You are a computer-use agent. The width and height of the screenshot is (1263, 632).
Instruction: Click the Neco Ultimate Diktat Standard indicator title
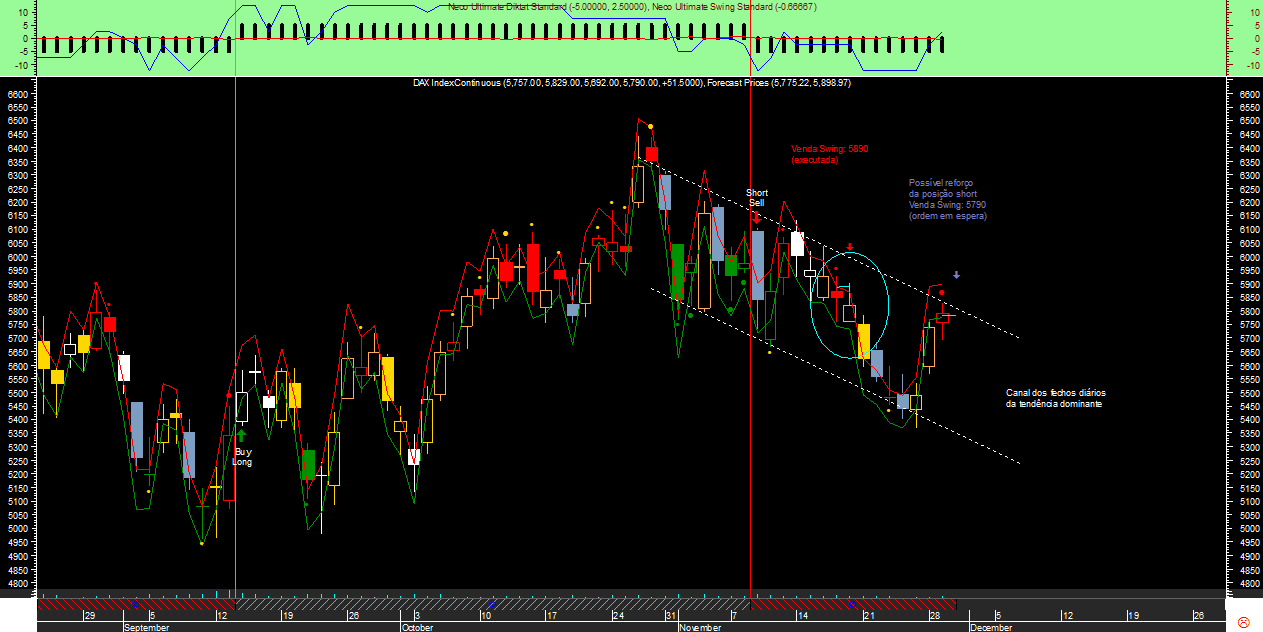pos(547,7)
